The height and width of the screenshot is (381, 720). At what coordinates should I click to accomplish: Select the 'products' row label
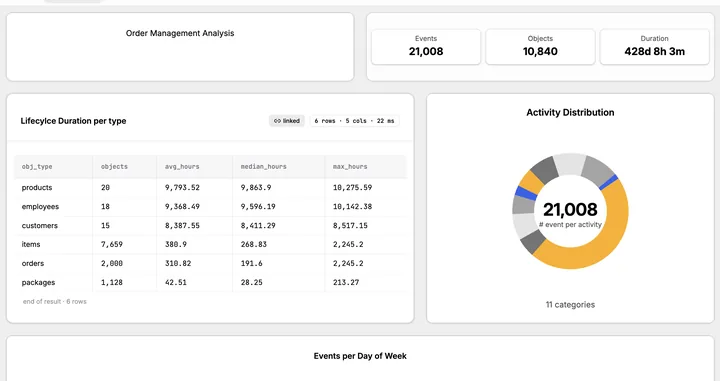coord(37,187)
